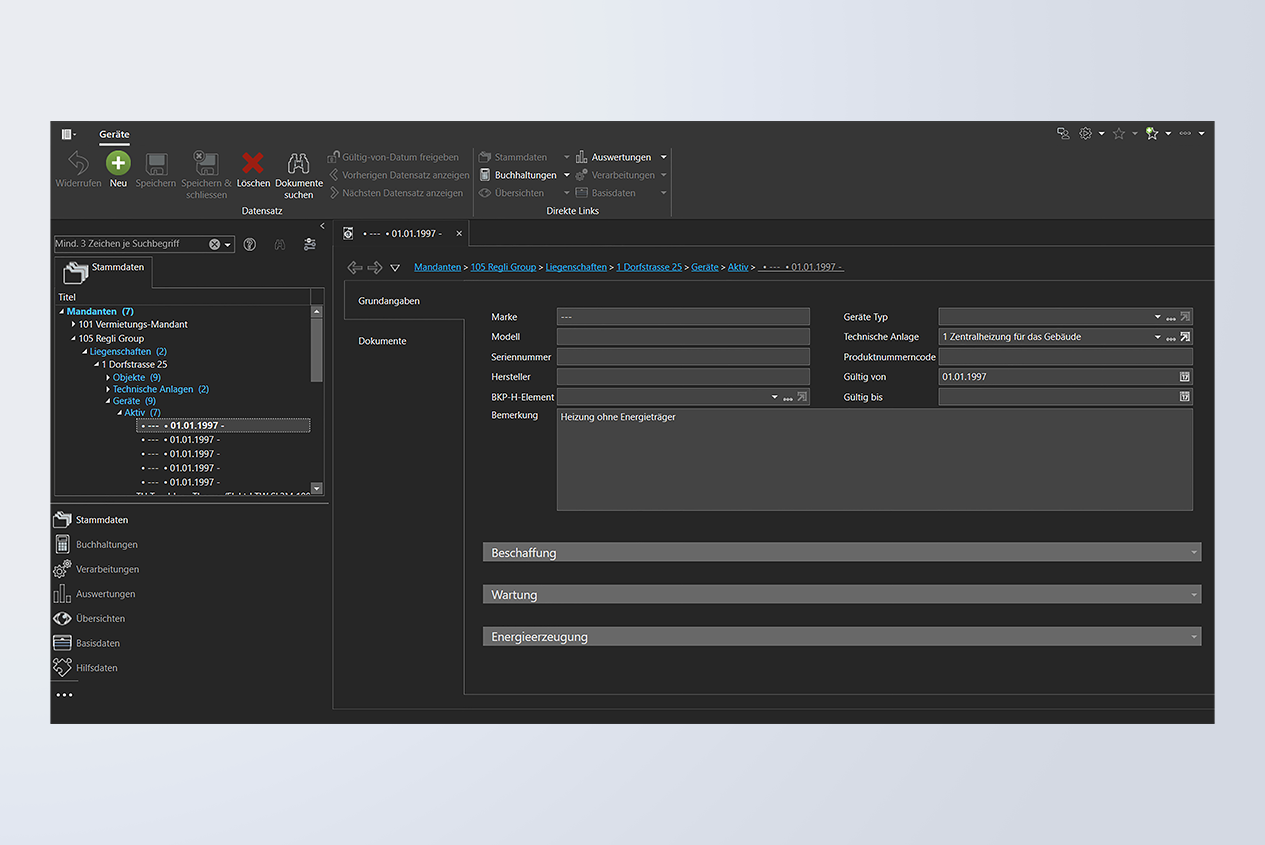The image size is (1265, 845).
Task: Switch to the Dokumente tab
Action: pos(382,341)
